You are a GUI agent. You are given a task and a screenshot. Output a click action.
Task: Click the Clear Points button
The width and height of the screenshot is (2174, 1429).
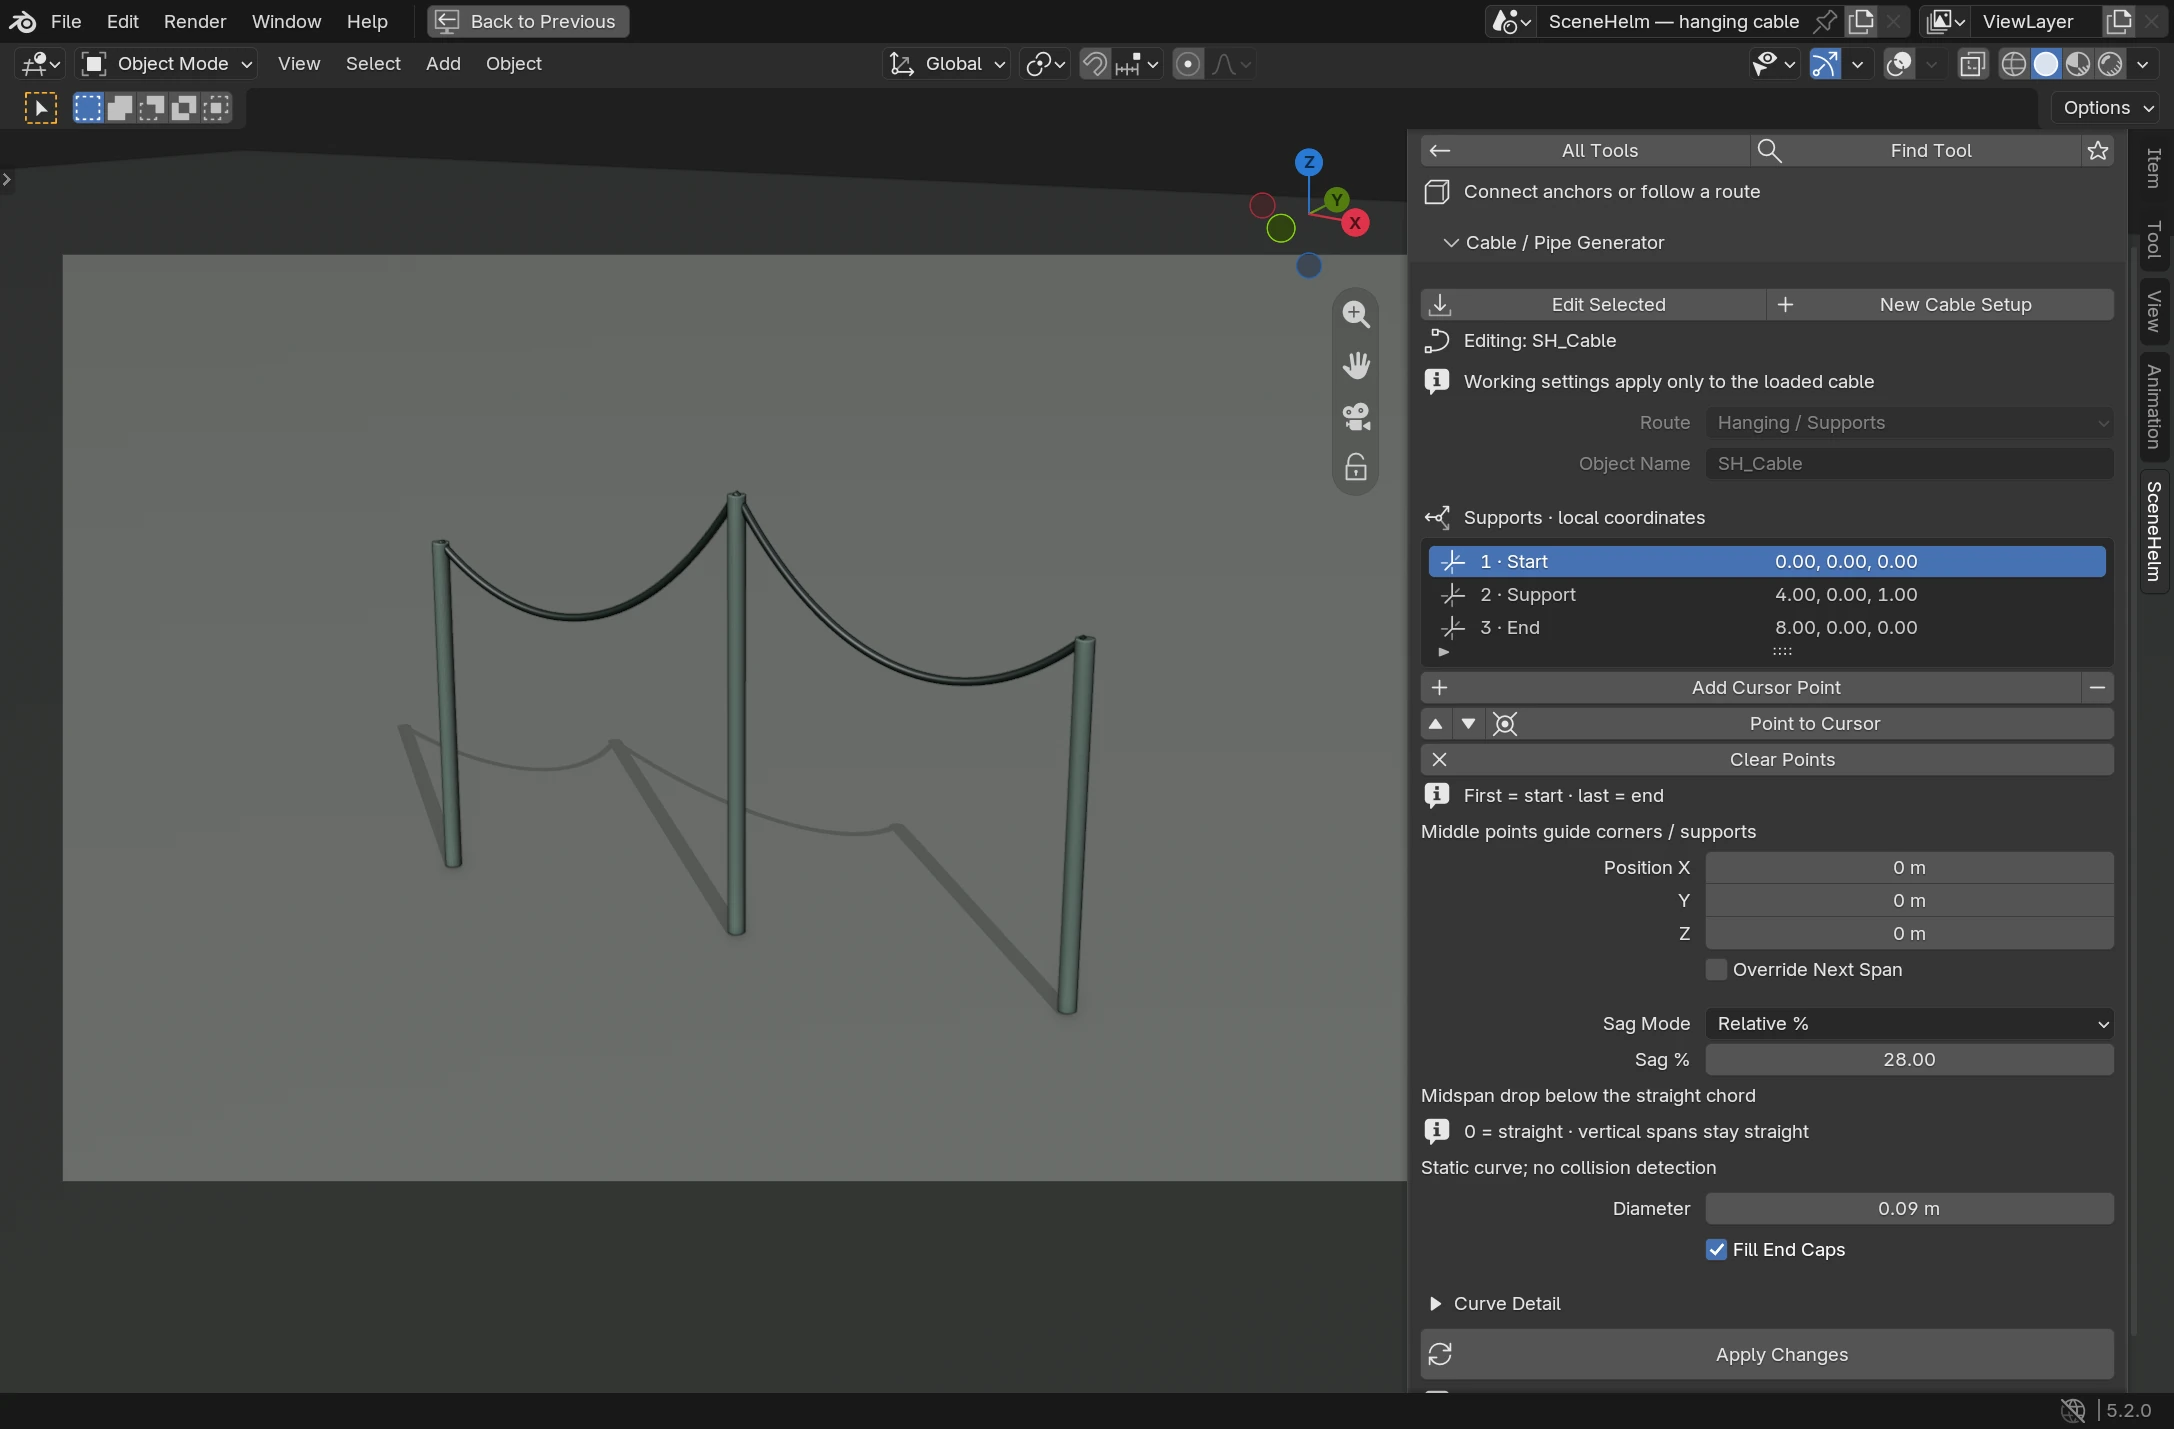pos(1767,759)
